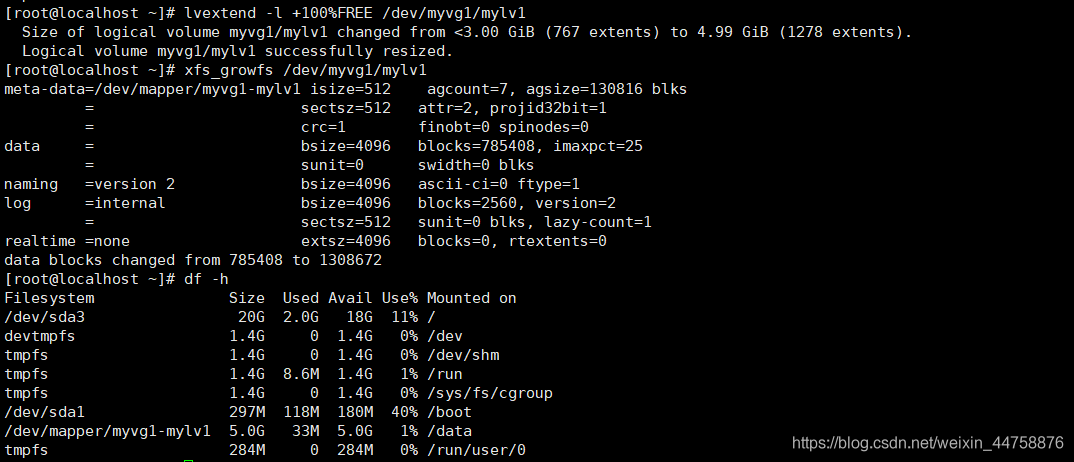This screenshot has height=462, width=1074.
Task: Click the "data blocks changed" output line
Action: (x=193, y=260)
